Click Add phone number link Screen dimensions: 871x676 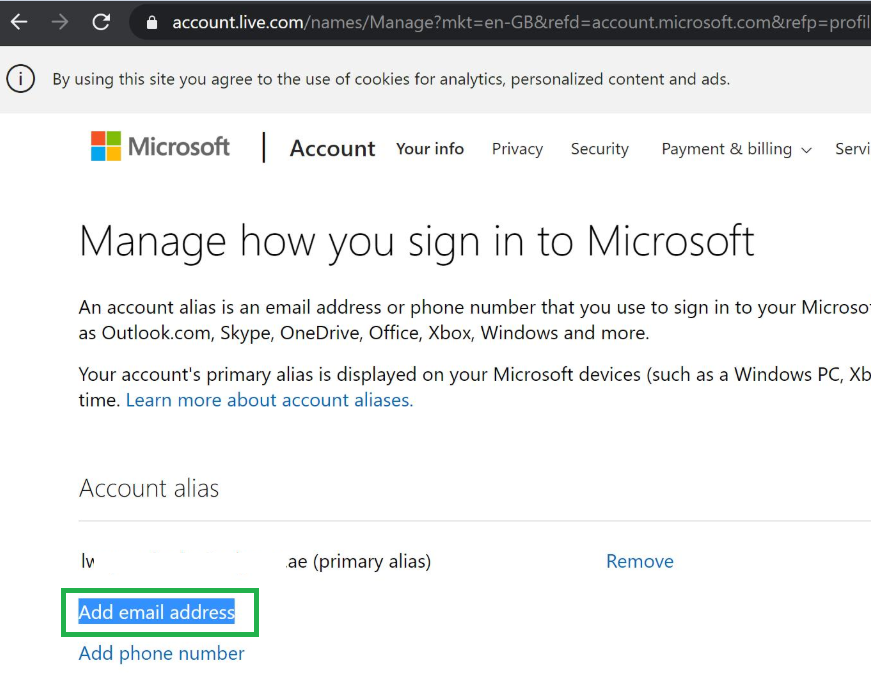[x=161, y=653]
